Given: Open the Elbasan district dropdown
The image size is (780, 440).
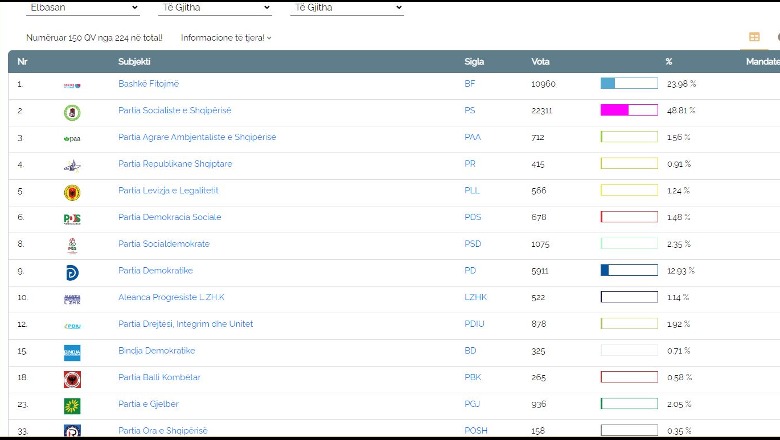Looking at the screenshot, I should tap(83, 8).
